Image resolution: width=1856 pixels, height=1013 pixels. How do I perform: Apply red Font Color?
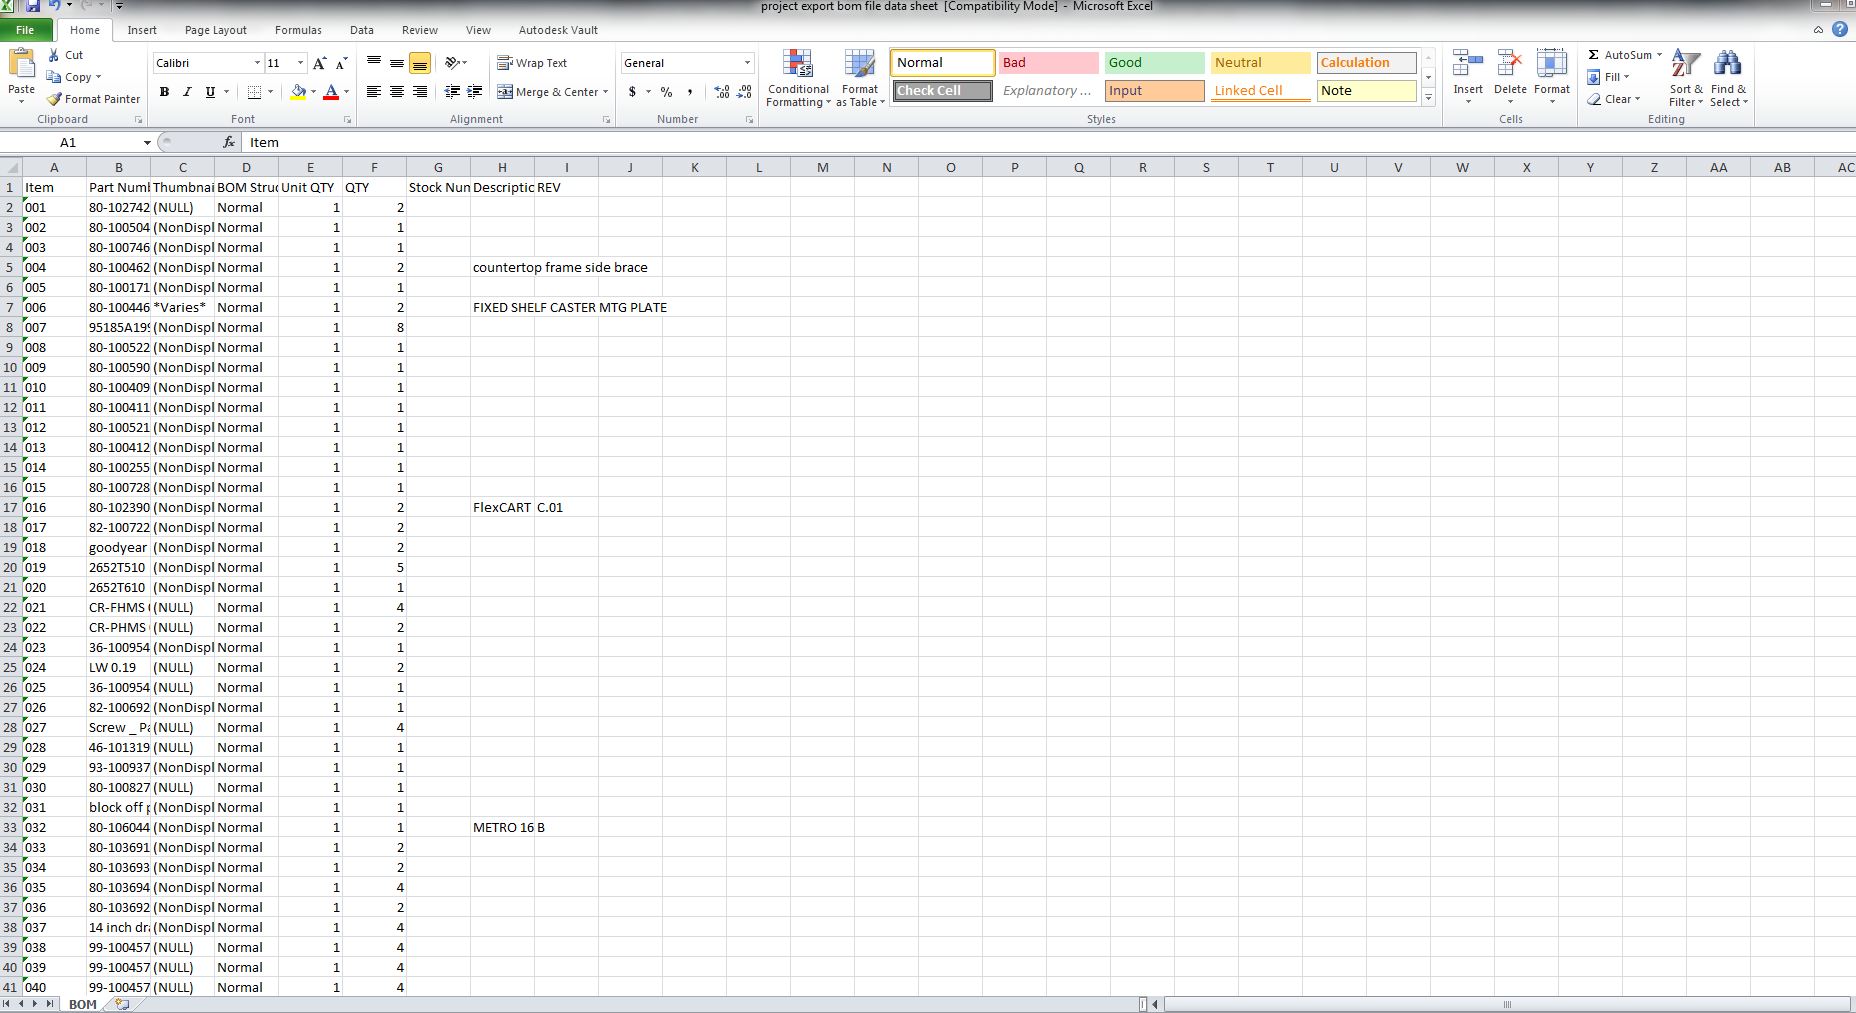click(x=331, y=92)
